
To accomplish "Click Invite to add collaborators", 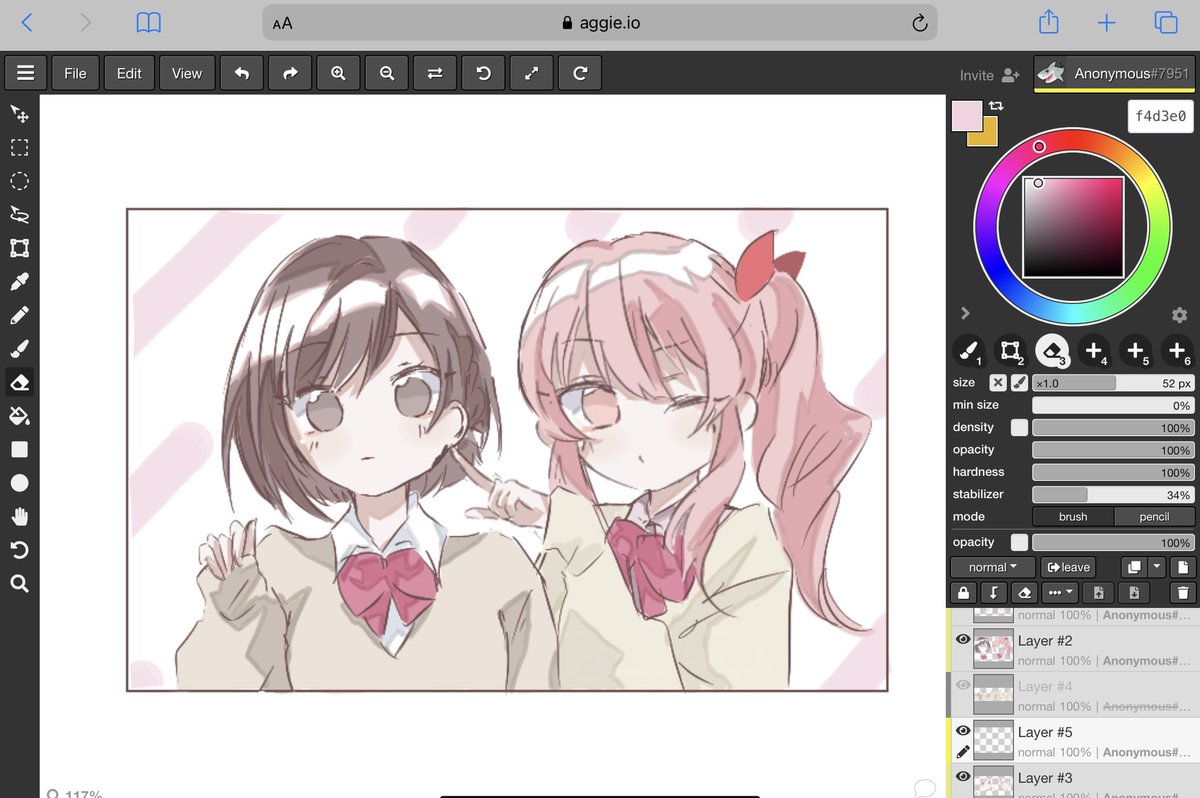I will point(989,75).
